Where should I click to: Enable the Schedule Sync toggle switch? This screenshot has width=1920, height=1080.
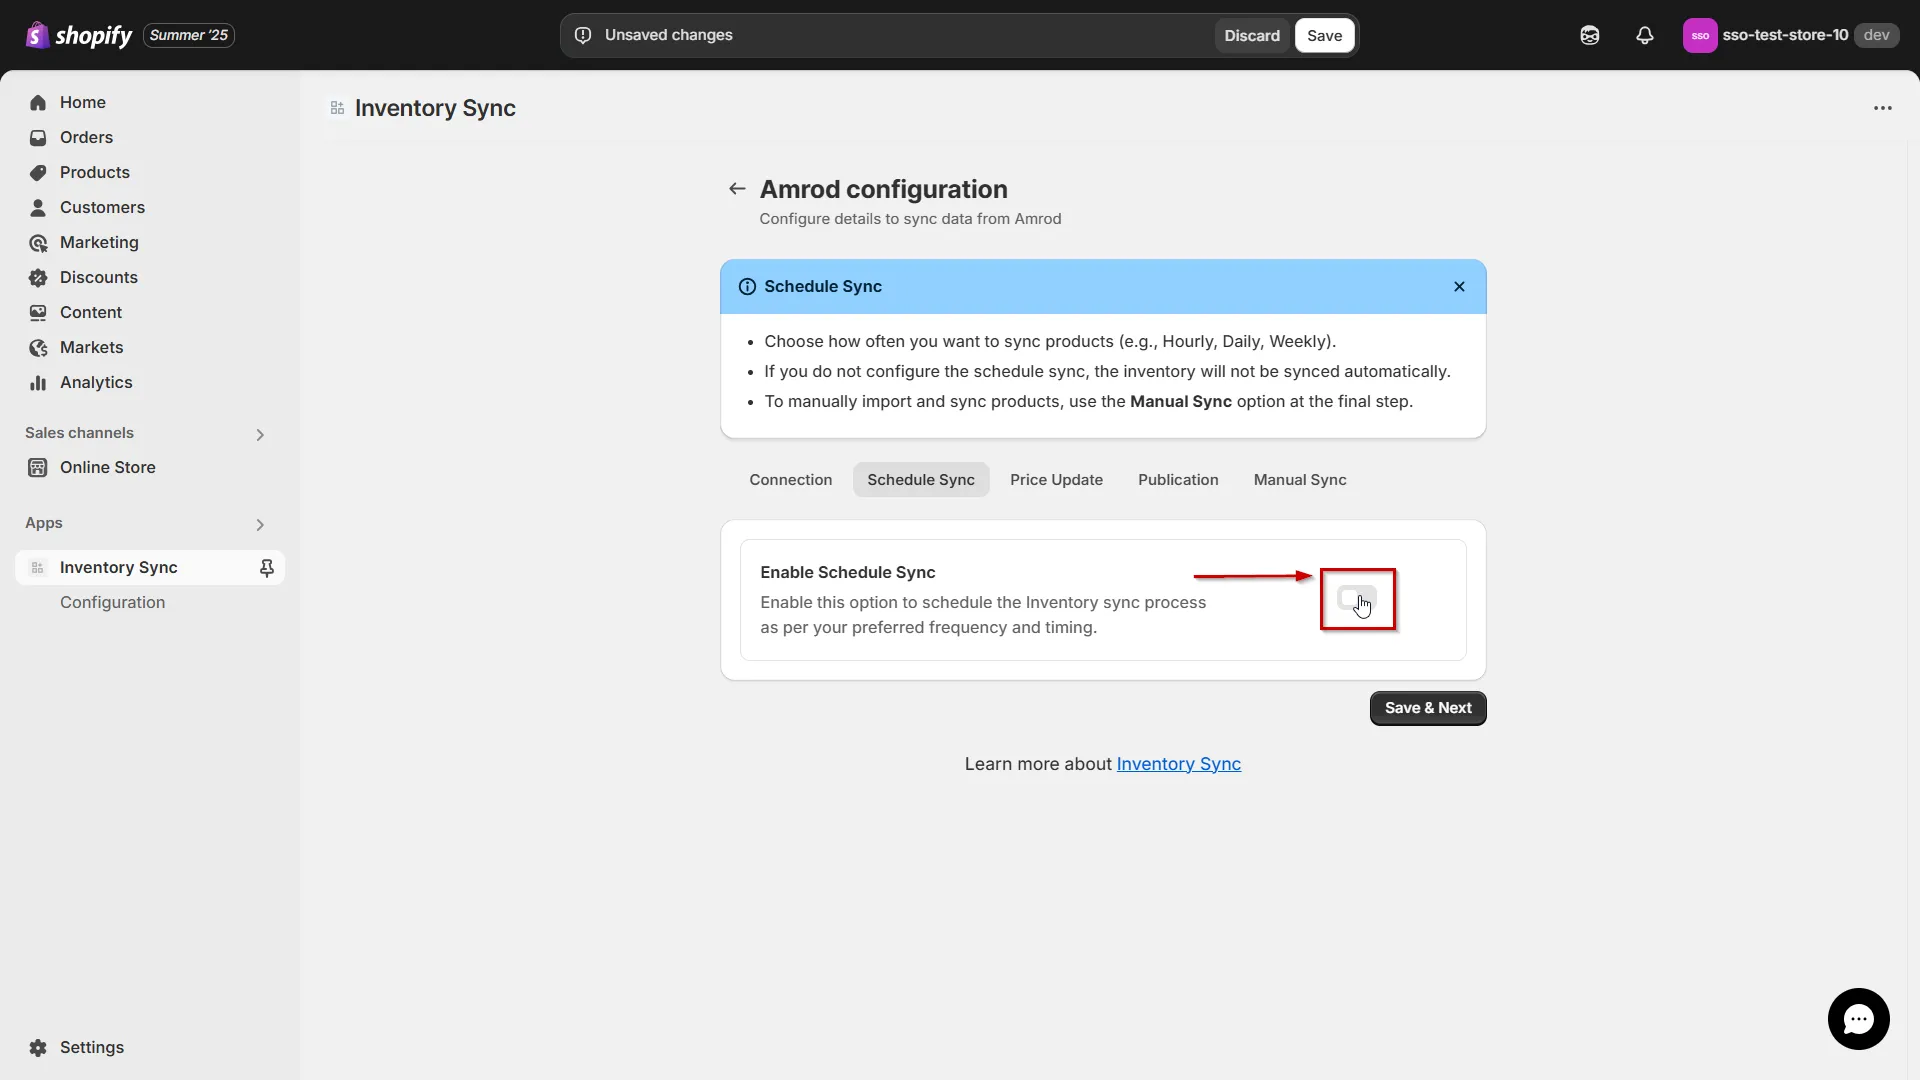coord(1356,598)
